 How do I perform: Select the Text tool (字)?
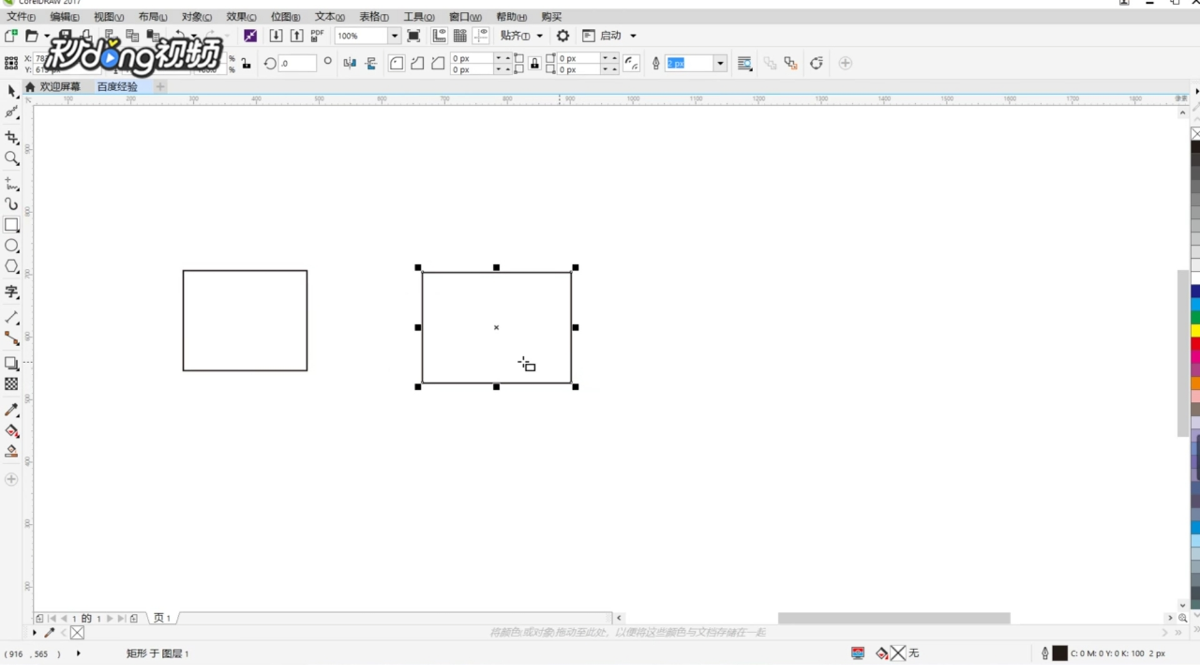tap(11, 292)
